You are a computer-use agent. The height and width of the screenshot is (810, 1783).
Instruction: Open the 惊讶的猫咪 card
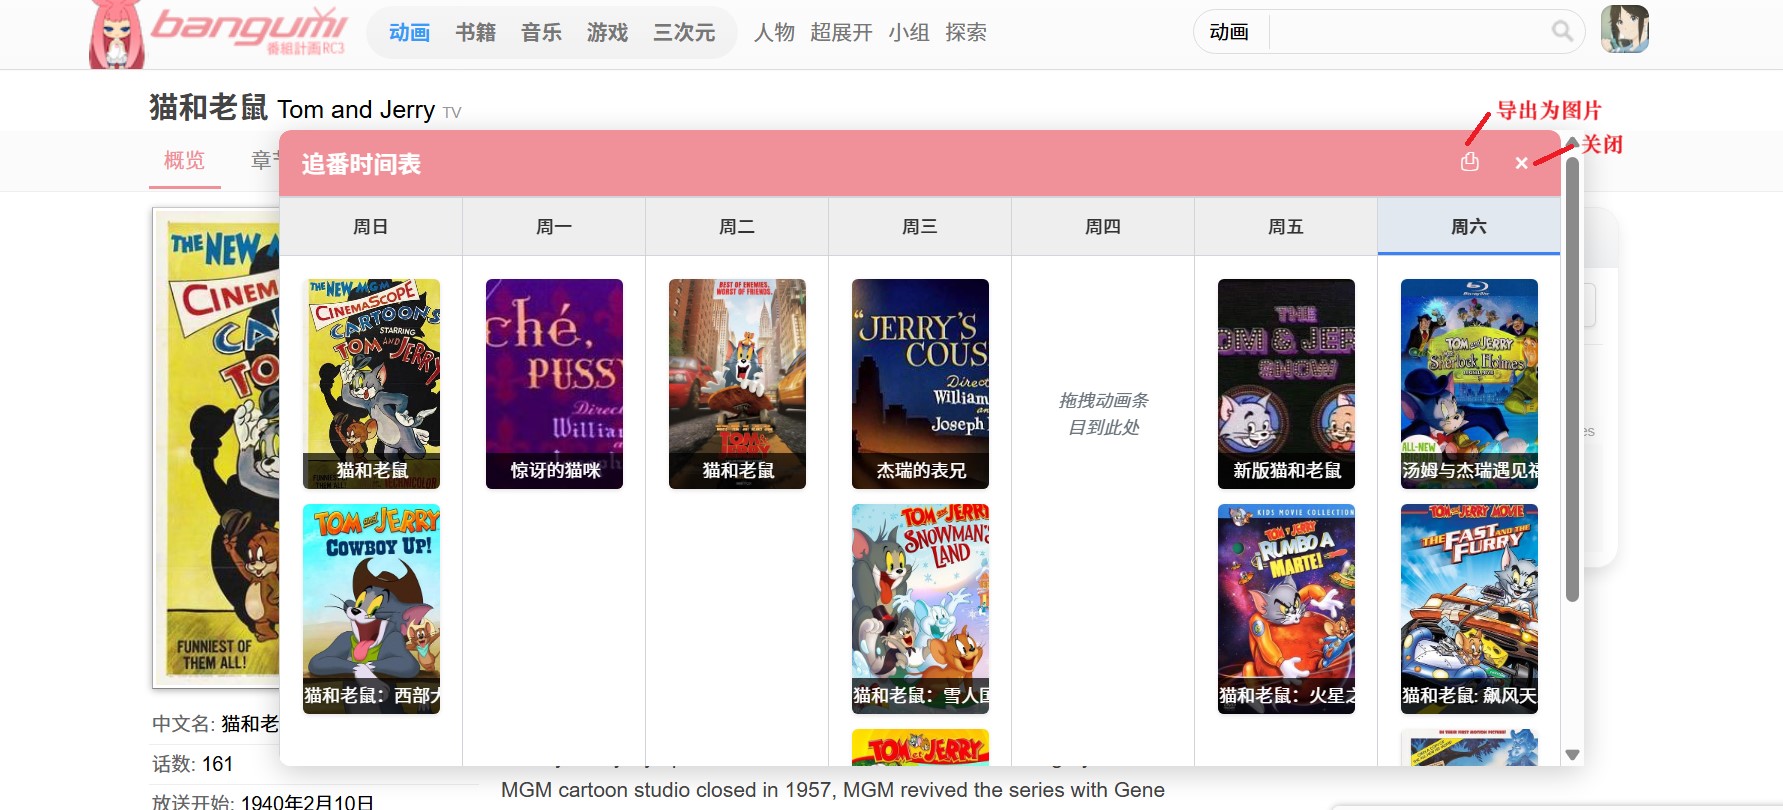point(554,384)
